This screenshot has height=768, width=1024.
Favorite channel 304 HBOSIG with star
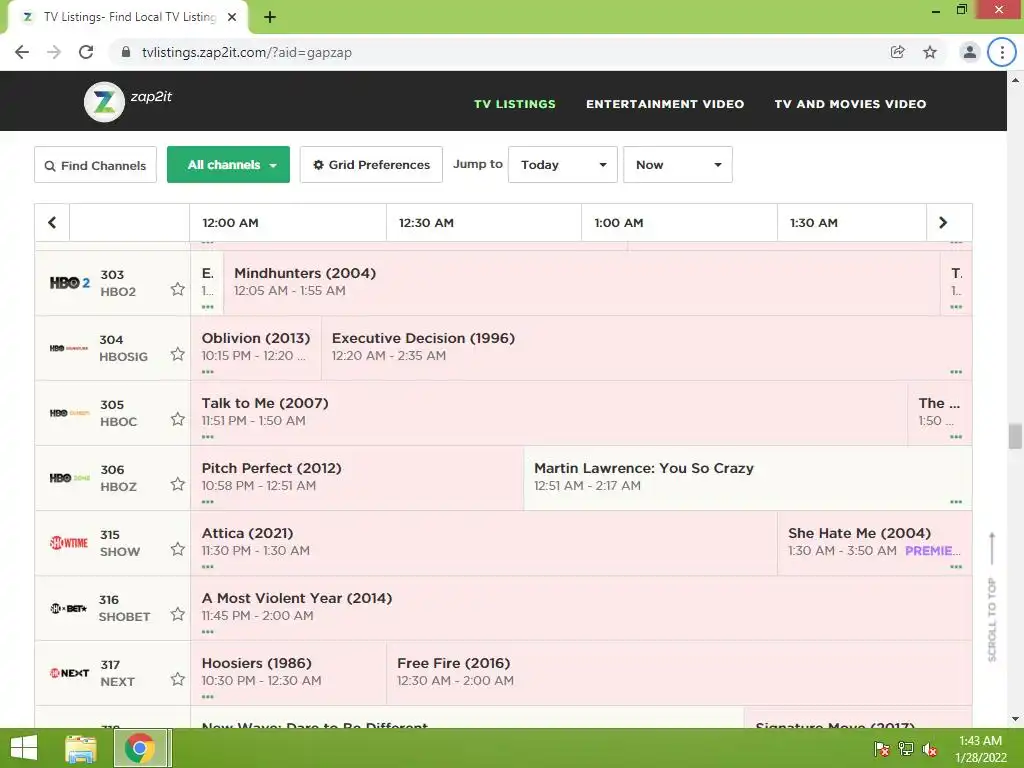click(178, 354)
